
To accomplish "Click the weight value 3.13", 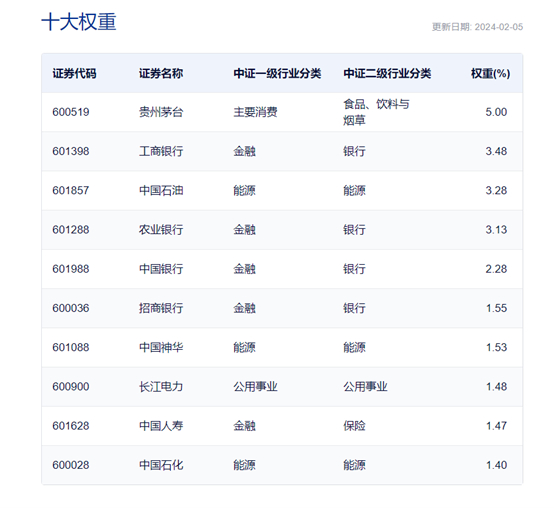I will 496,230.
